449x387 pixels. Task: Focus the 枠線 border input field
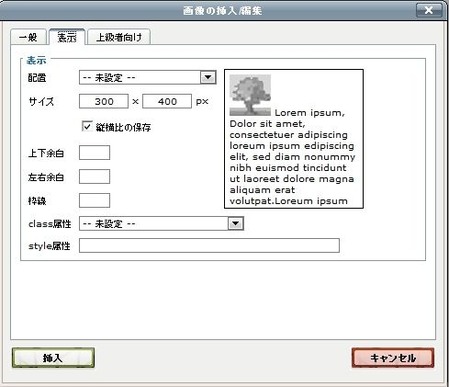tap(94, 201)
